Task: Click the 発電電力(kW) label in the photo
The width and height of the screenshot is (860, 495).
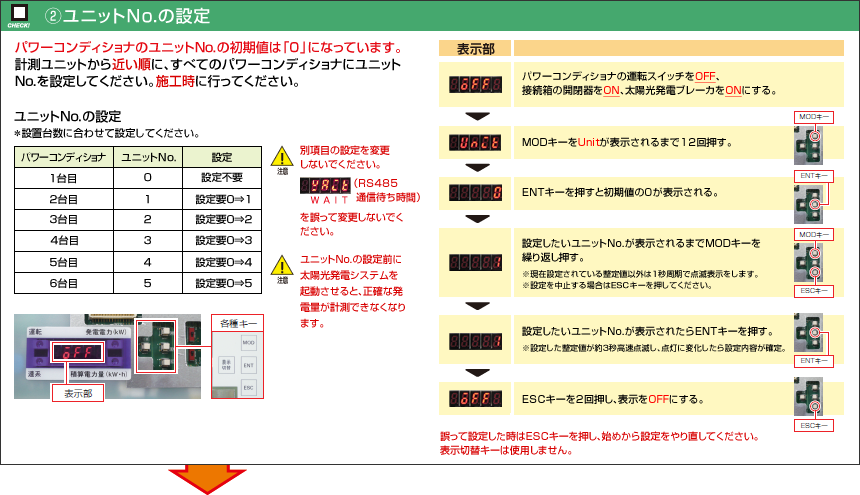Action: point(106,332)
